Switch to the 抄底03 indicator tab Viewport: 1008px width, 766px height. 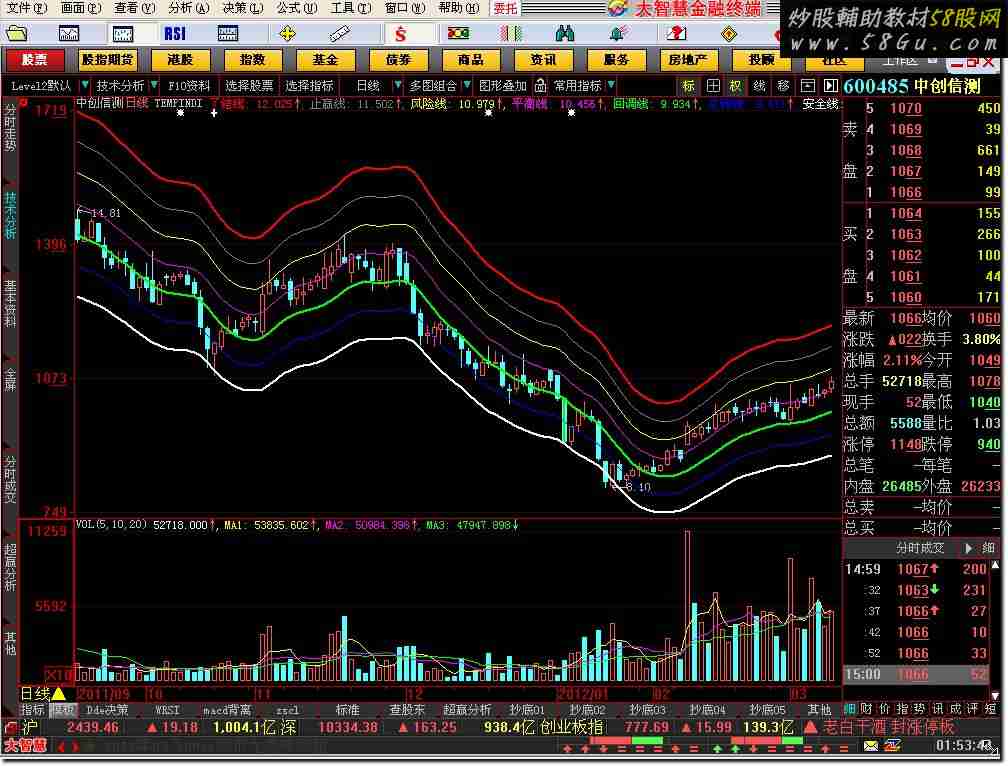click(x=647, y=710)
